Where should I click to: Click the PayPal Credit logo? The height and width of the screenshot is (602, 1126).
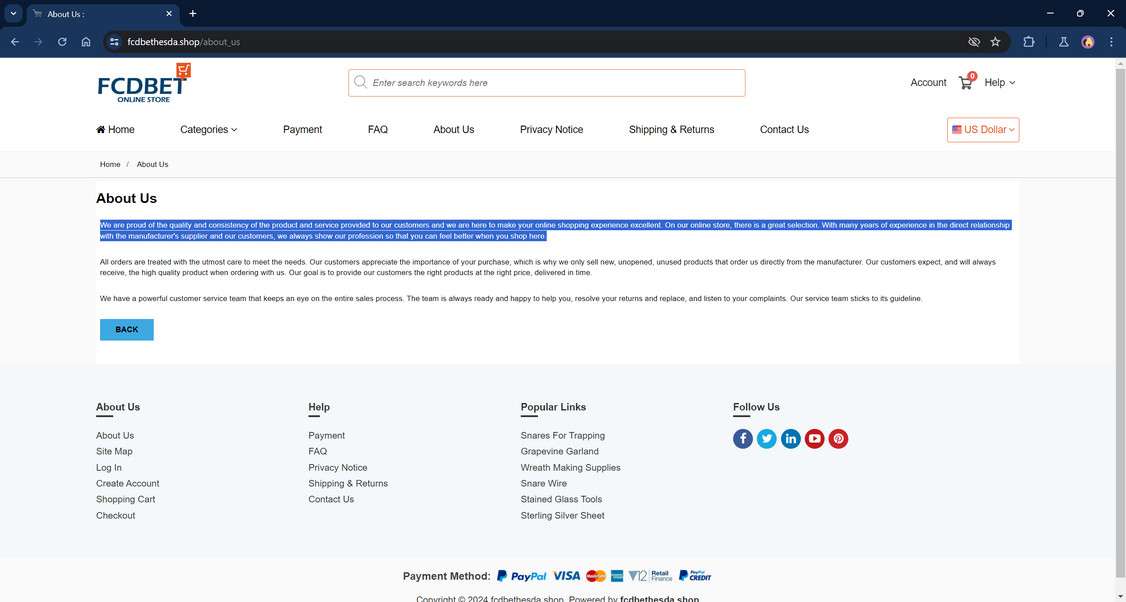point(695,576)
